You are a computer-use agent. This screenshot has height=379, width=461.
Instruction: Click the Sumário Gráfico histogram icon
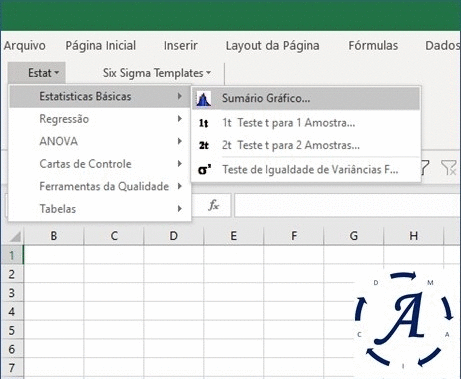pyautogui.click(x=203, y=99)
